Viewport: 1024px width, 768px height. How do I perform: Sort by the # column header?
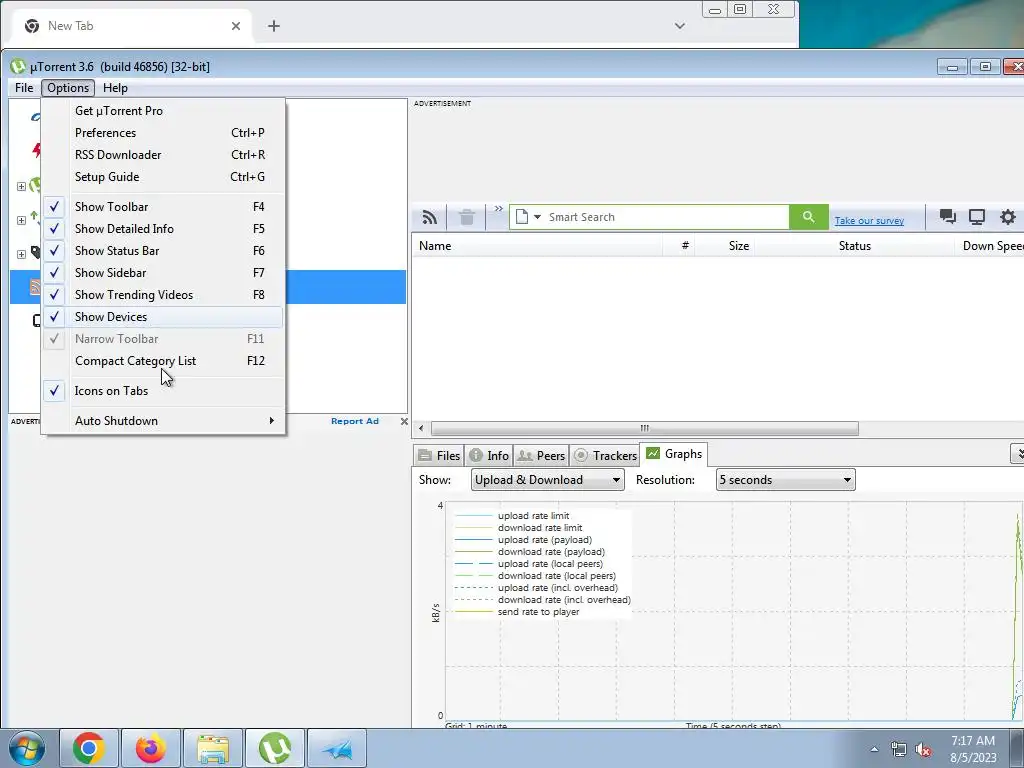coord(679,246)
